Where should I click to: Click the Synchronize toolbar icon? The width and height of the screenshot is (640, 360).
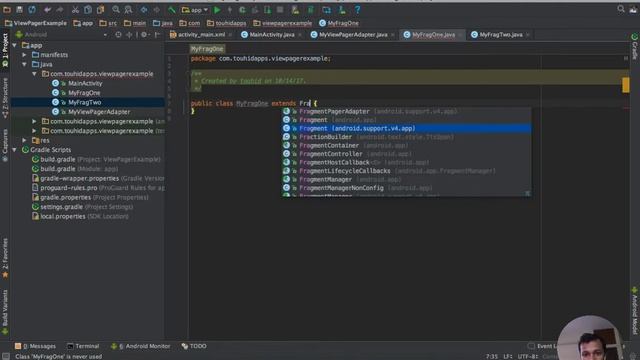tap(32, 9)
